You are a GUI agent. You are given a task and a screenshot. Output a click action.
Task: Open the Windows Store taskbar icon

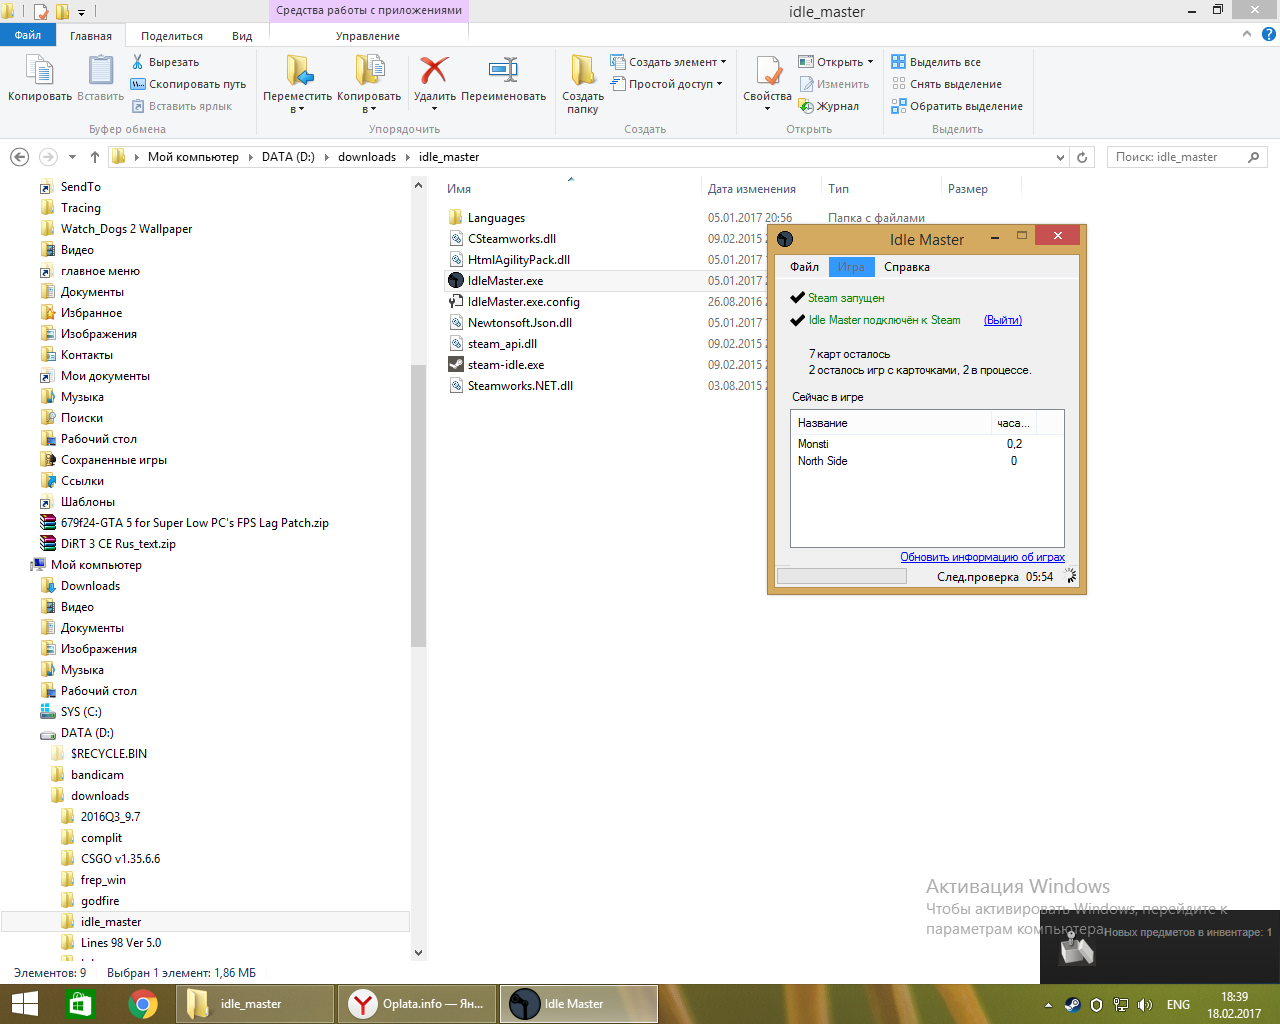click(x=79, y=1004)
